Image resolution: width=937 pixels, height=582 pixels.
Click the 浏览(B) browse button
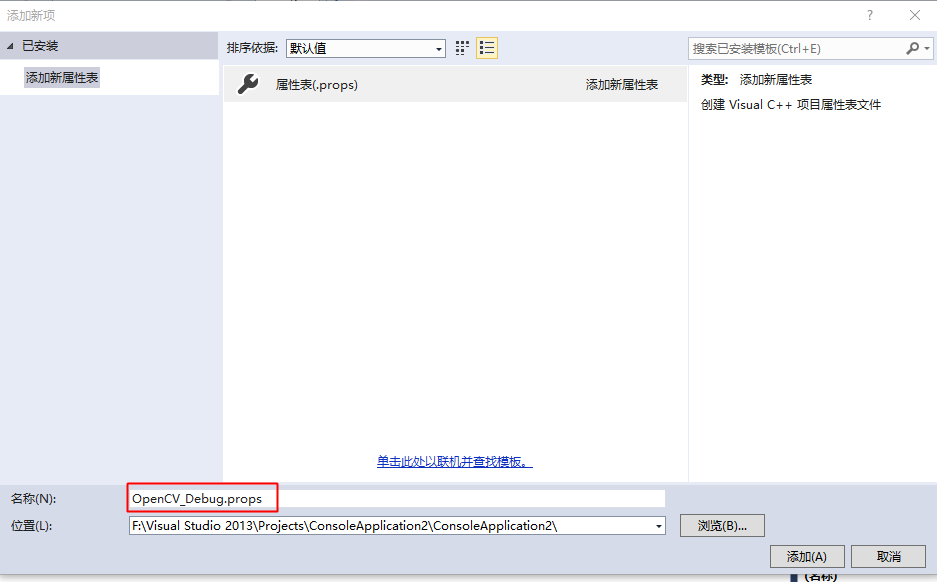[722, 525]
